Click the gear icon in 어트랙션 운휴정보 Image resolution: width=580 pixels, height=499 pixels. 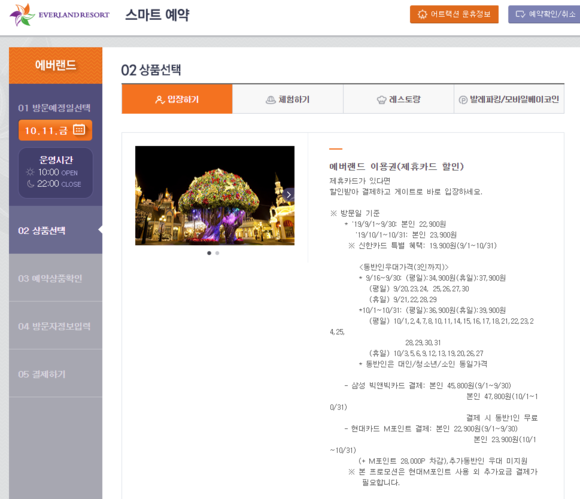pos(422,14)
